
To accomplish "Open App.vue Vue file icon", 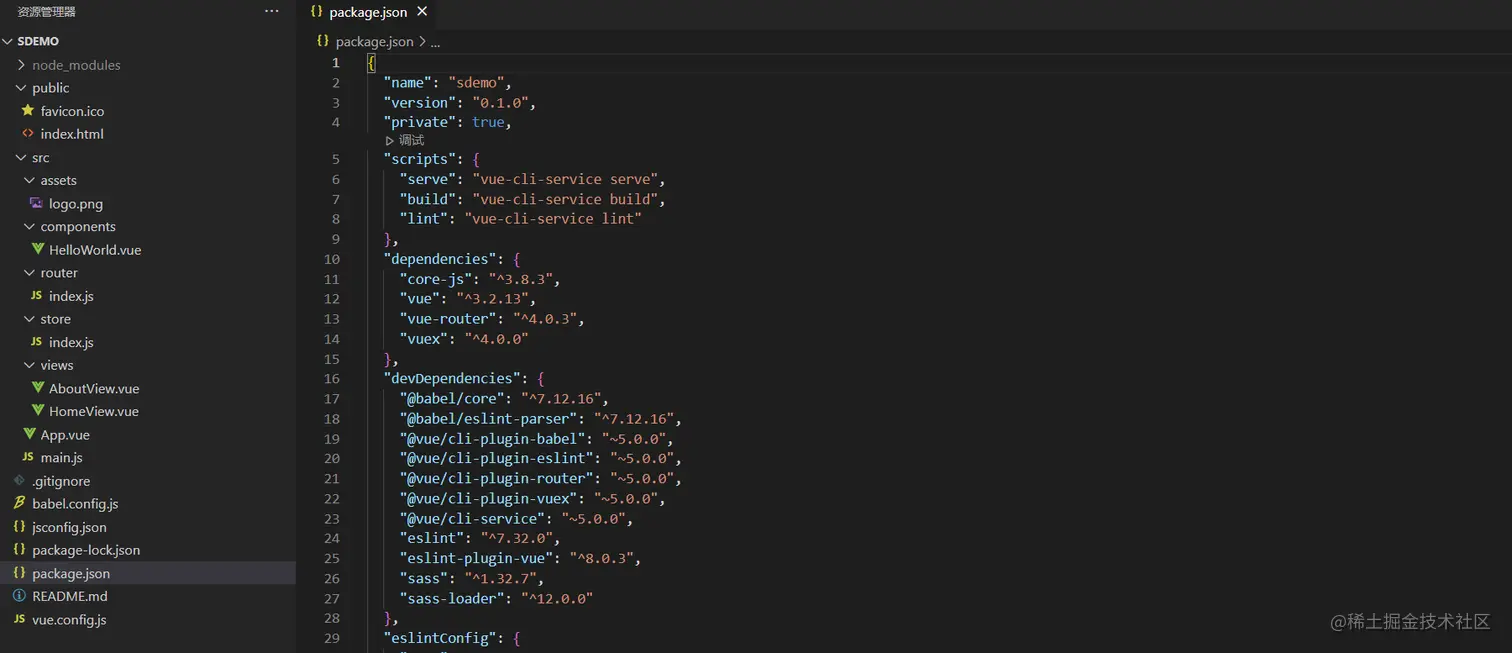I will click(30, 435).
